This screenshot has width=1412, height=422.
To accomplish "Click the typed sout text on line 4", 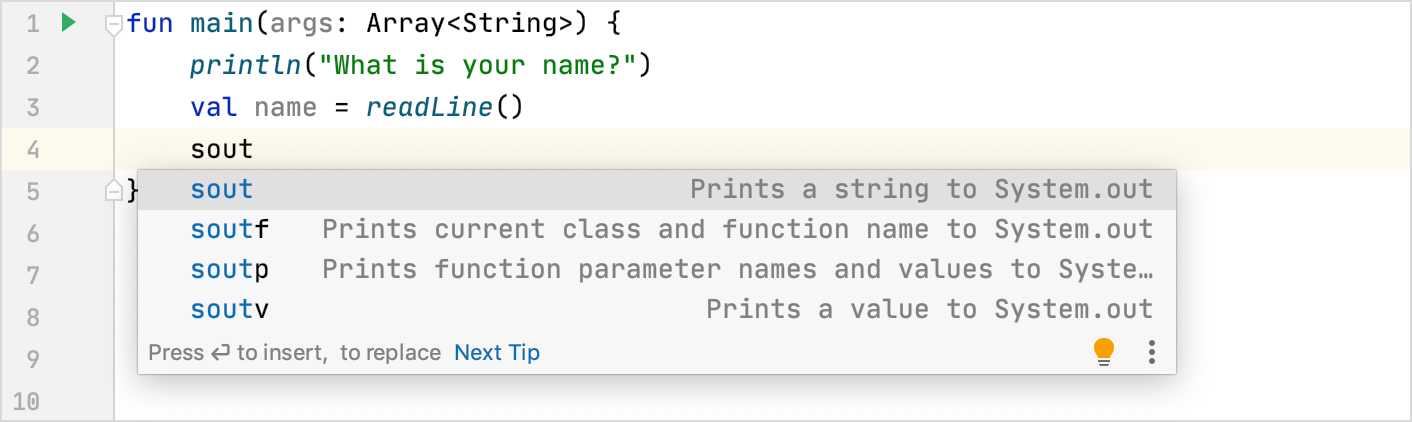I will tap(222, 150).
